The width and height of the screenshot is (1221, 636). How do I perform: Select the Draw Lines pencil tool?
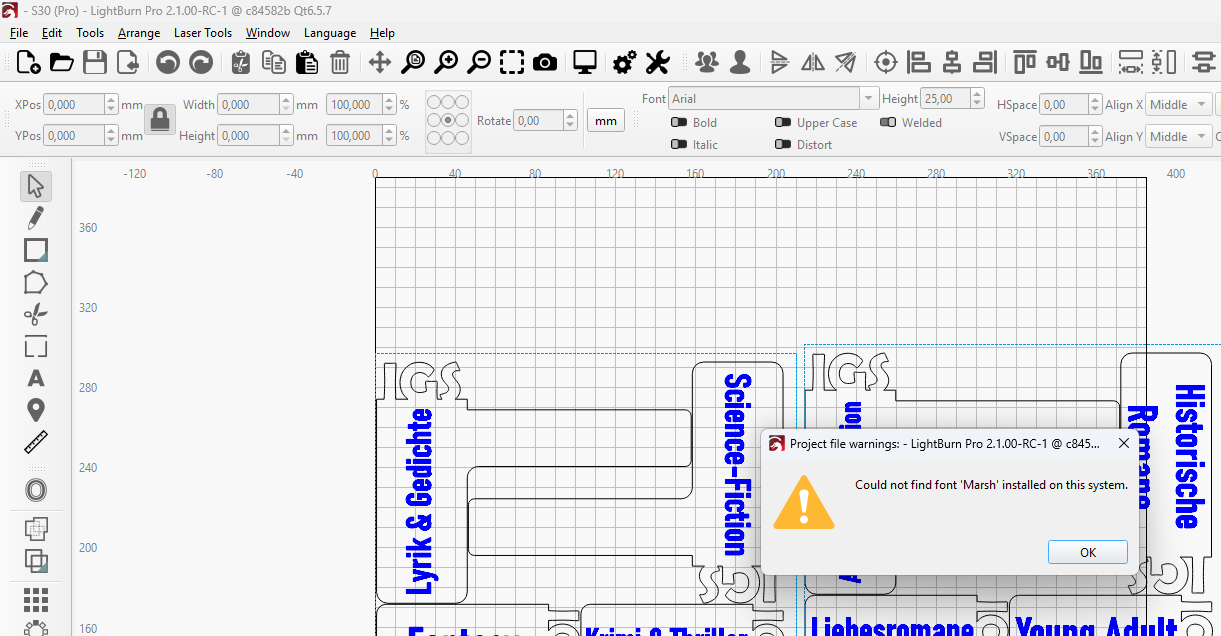(36, 218)
